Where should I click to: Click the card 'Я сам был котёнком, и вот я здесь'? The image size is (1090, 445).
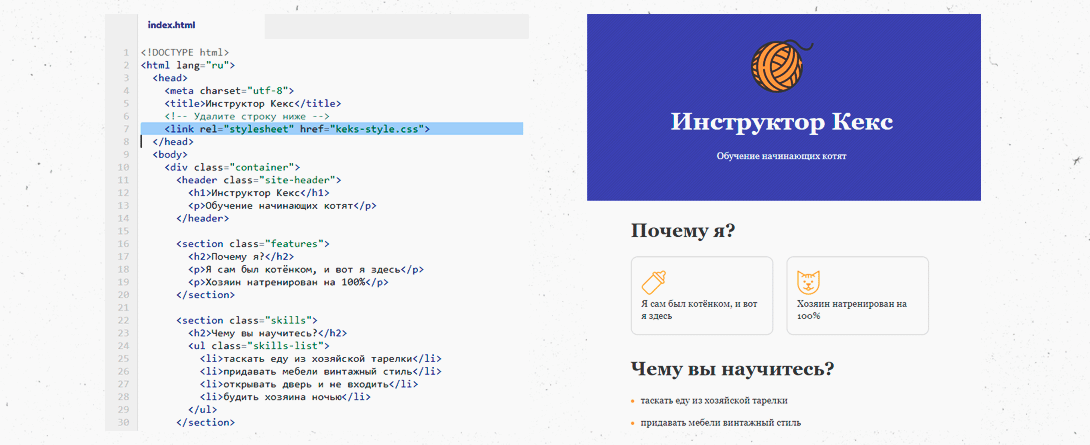point(702,296)
